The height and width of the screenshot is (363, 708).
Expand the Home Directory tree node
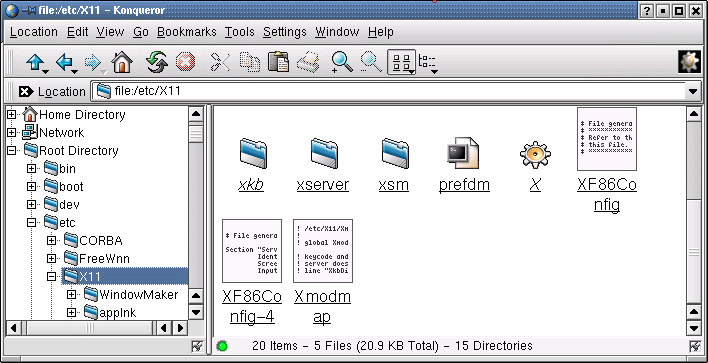[12, 115]
